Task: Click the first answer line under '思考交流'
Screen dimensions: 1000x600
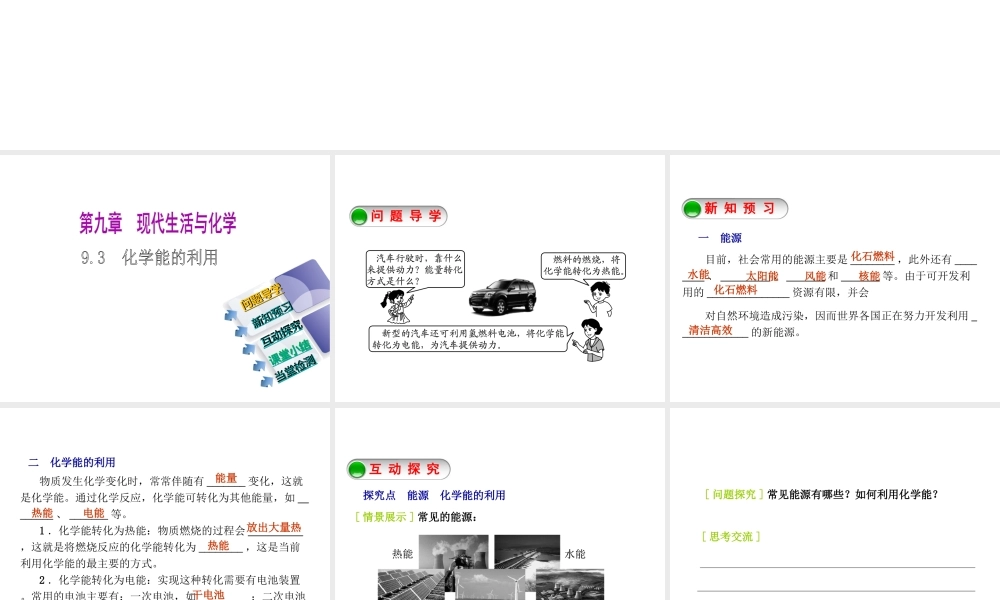Action: tap(837, 566)
